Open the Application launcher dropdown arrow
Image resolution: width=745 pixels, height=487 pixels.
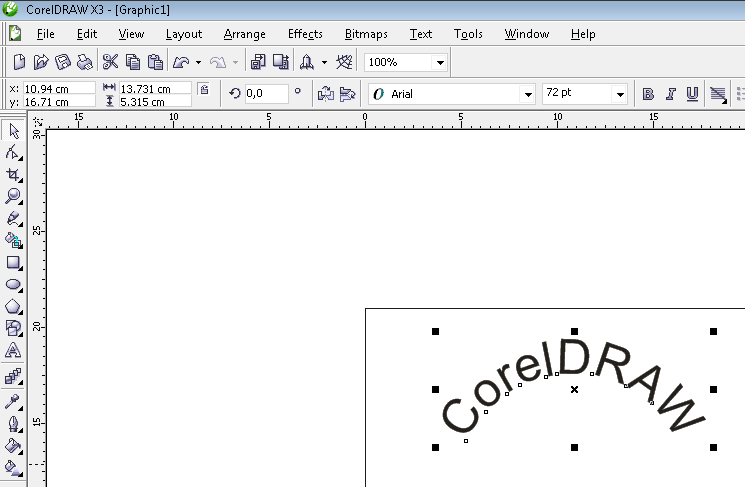pos(324,62)
